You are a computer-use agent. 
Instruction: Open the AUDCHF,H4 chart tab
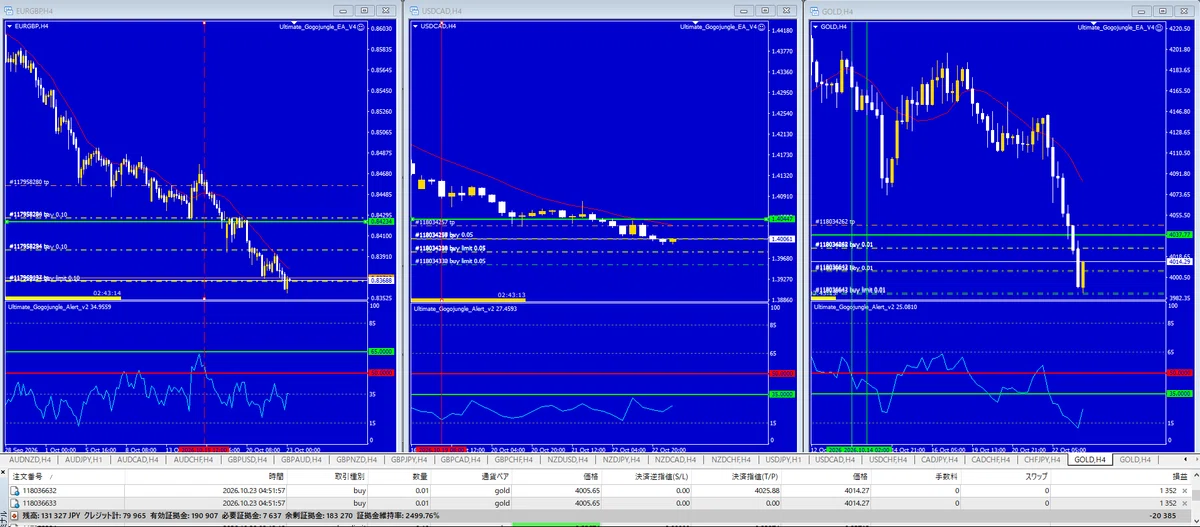pyautogui.click(x=195, y=459)
